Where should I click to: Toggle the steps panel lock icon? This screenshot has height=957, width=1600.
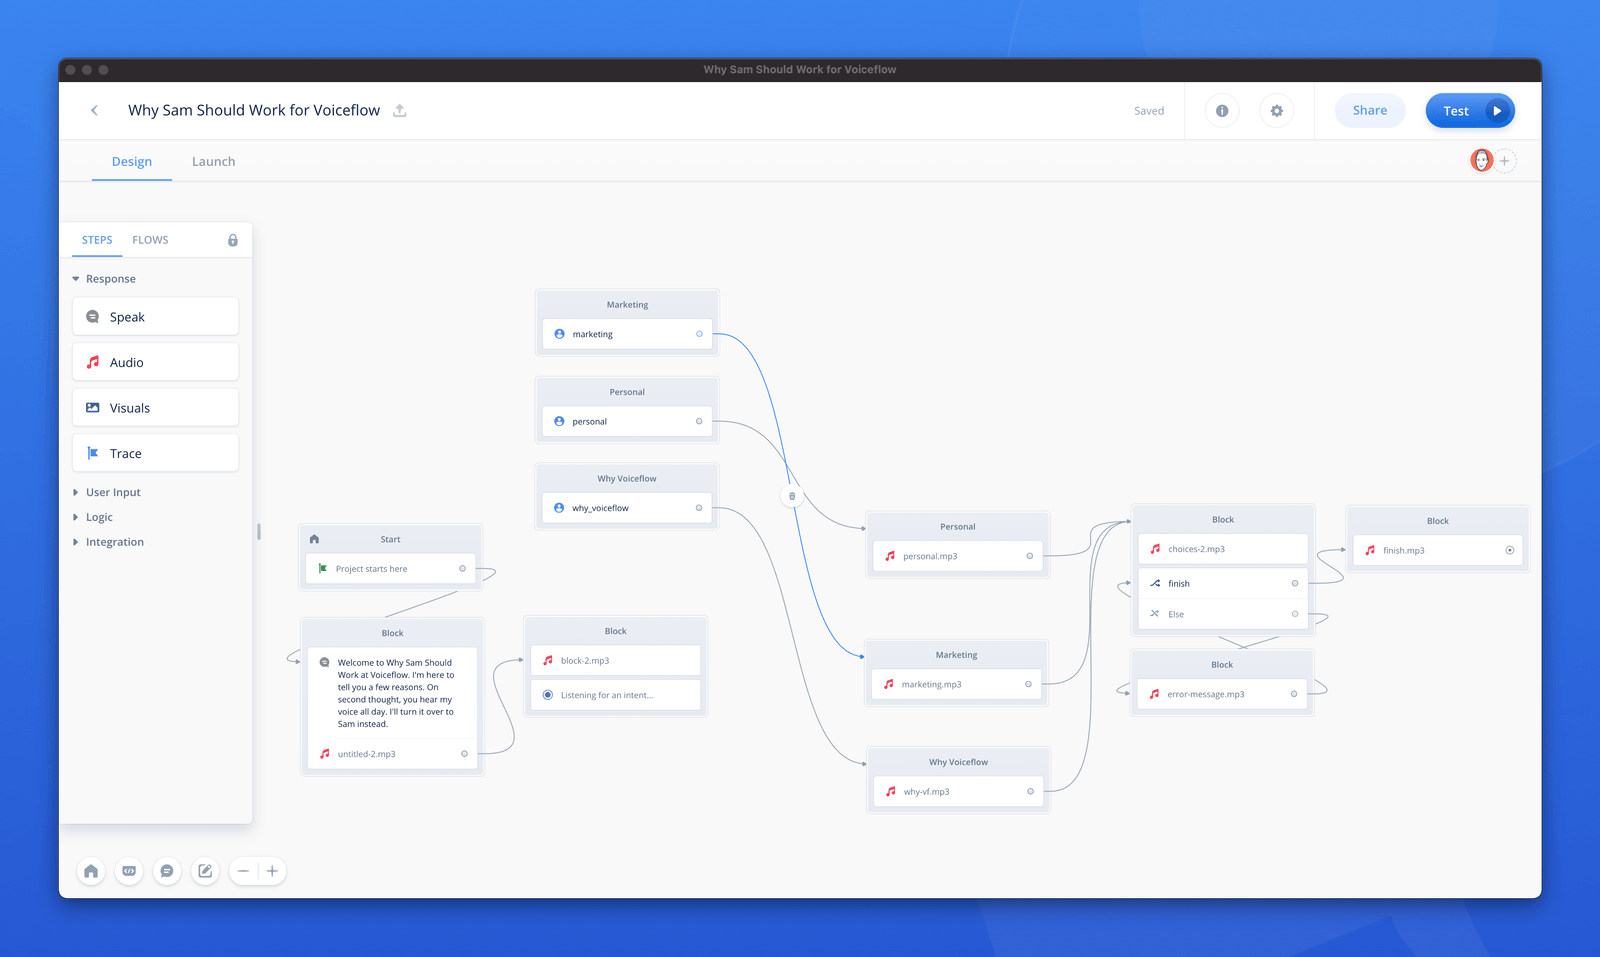(x=233, y=240)
